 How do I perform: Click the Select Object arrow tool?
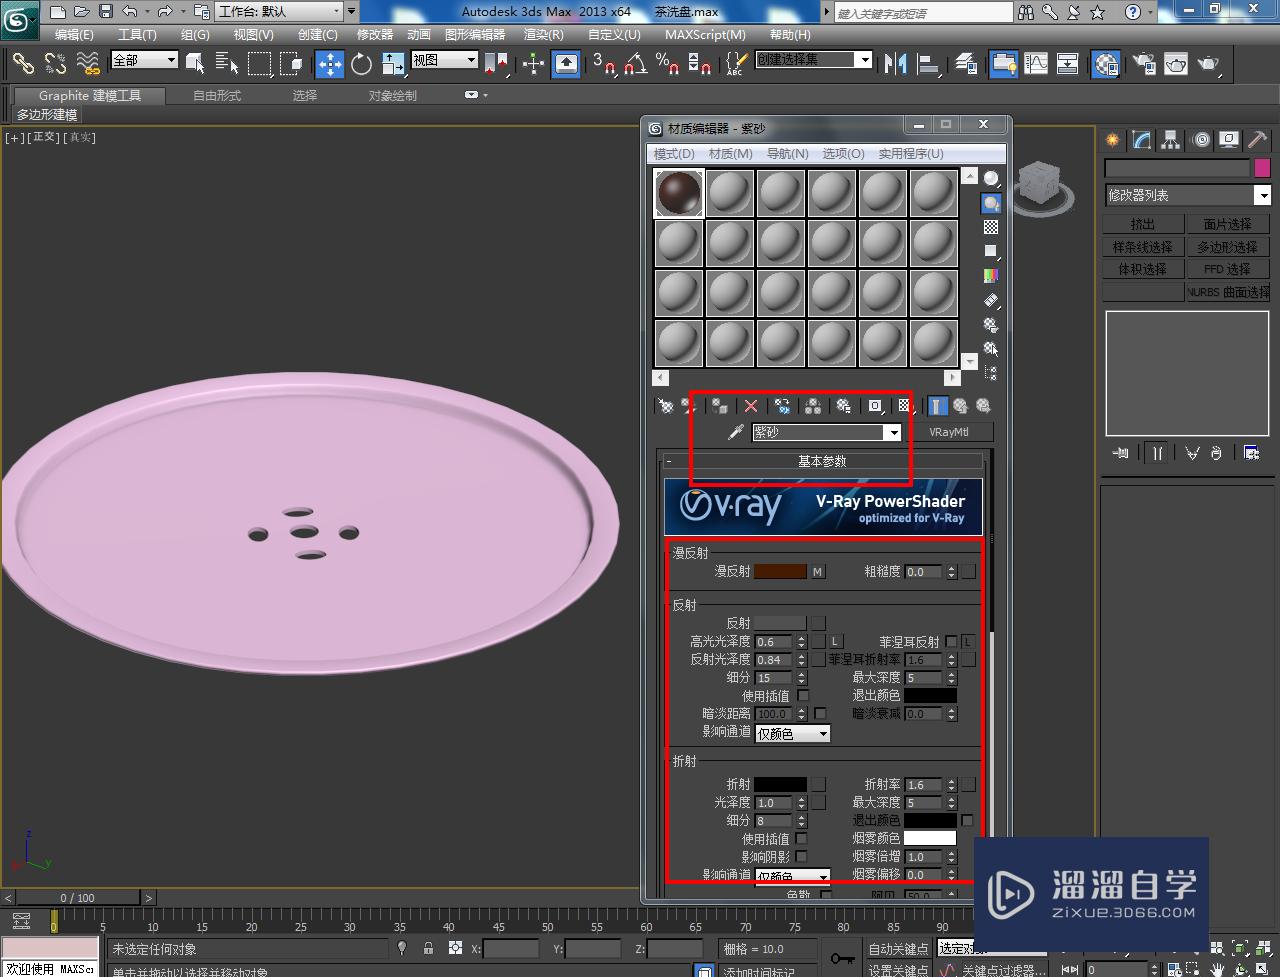196,65
